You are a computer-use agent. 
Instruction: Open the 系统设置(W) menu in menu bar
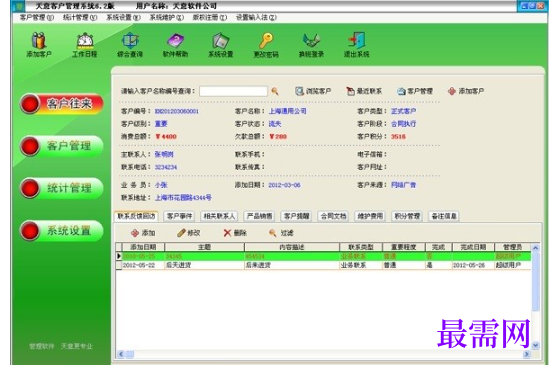click(x=123, y=17)
